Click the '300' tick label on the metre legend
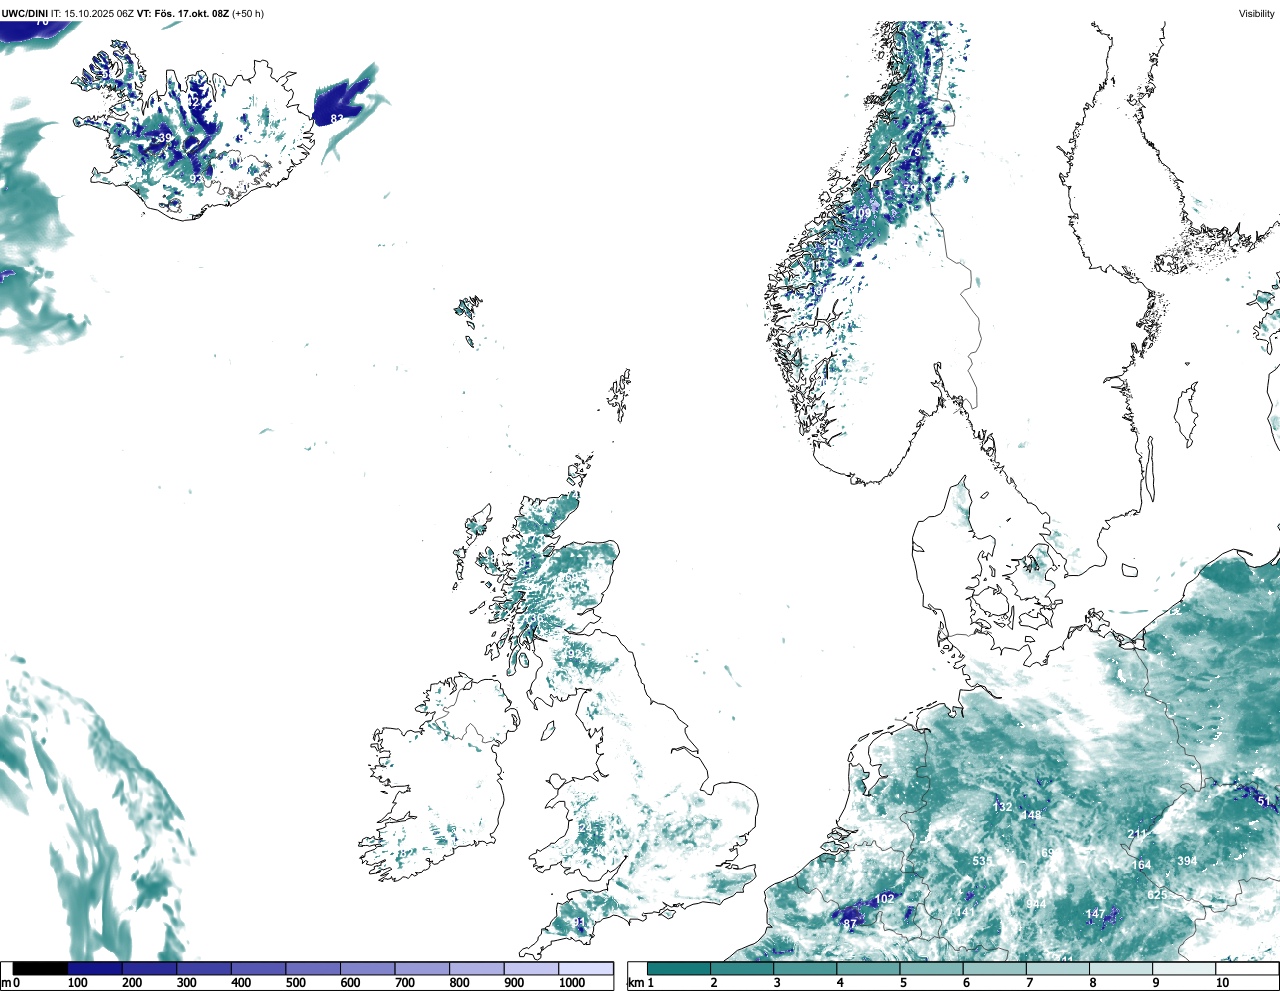Screen dimensions: 1280x991 (186, 983)
